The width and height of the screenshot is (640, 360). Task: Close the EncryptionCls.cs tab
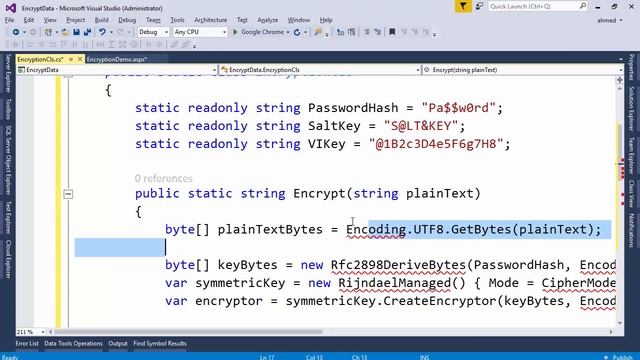(80, 59)
